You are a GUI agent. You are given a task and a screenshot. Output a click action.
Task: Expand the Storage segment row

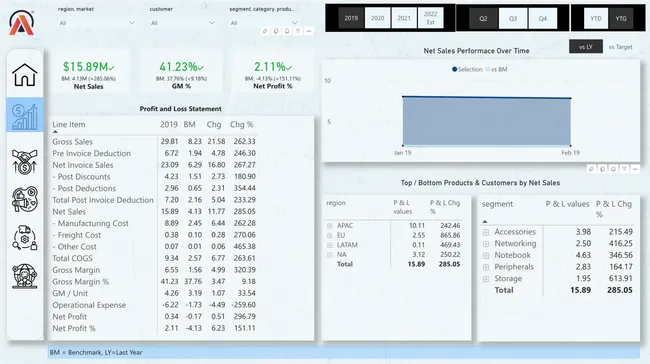click(486, 279)
